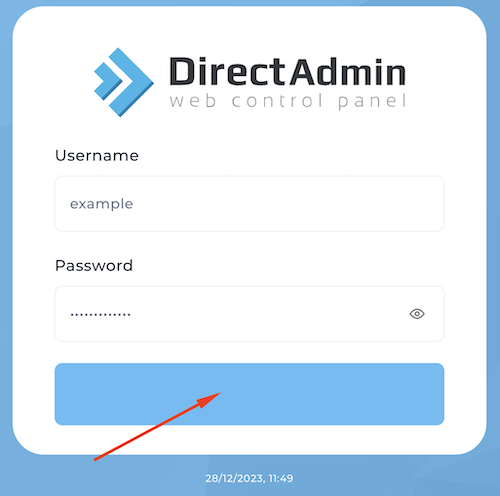Image resolution: width=500 pixels, height=496 pixels.
Task: Click empty space right of password dots
Action: [267, 314]
